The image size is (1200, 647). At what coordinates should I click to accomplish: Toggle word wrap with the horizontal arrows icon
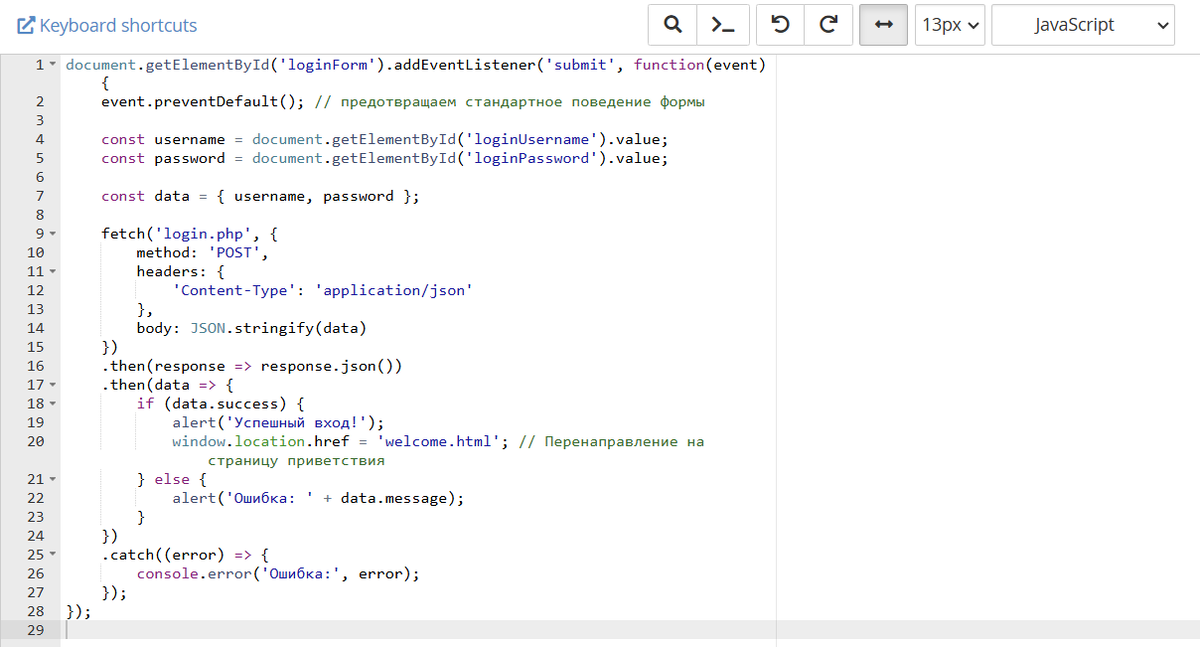click(884, 24)
